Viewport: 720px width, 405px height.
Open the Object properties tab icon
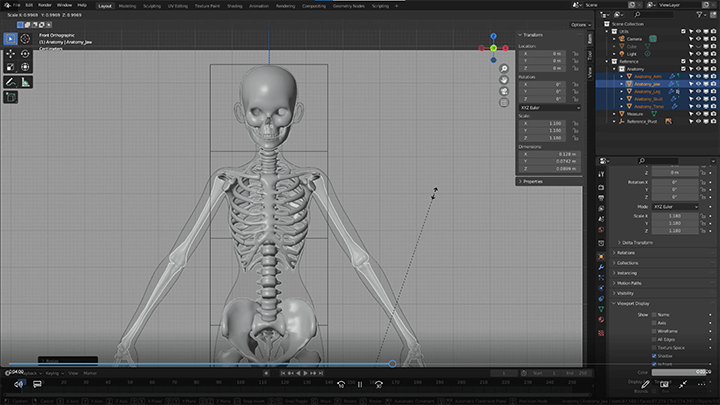point(601,257)
